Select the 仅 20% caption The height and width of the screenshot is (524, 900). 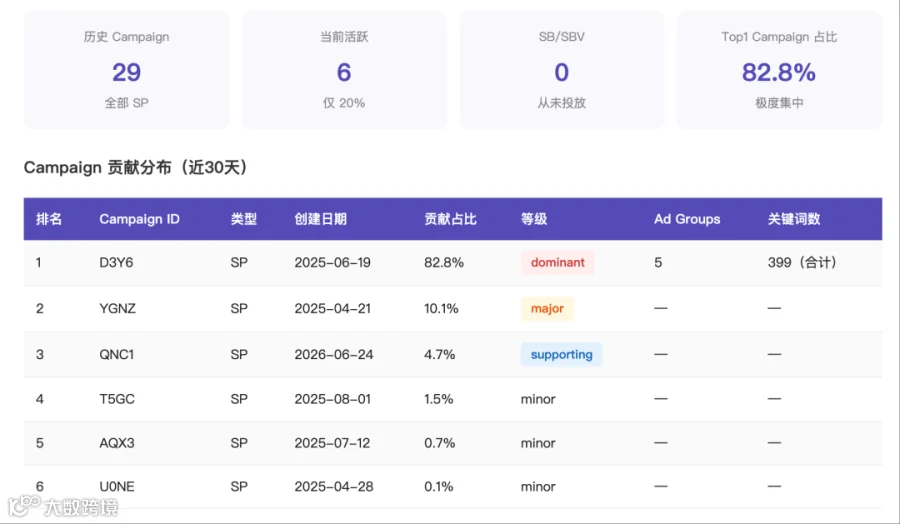tap(344, 103)
